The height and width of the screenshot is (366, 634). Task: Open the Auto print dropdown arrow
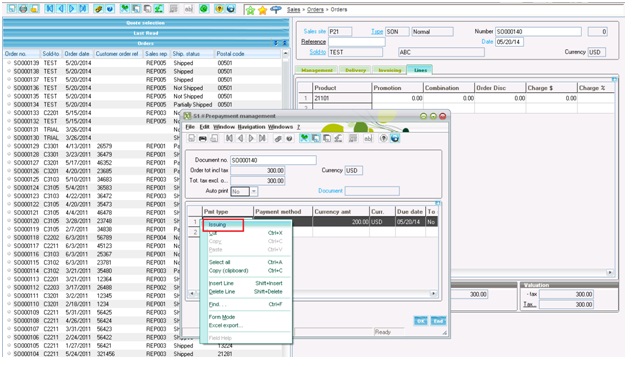pyautogui.click(x=254, y=191)
